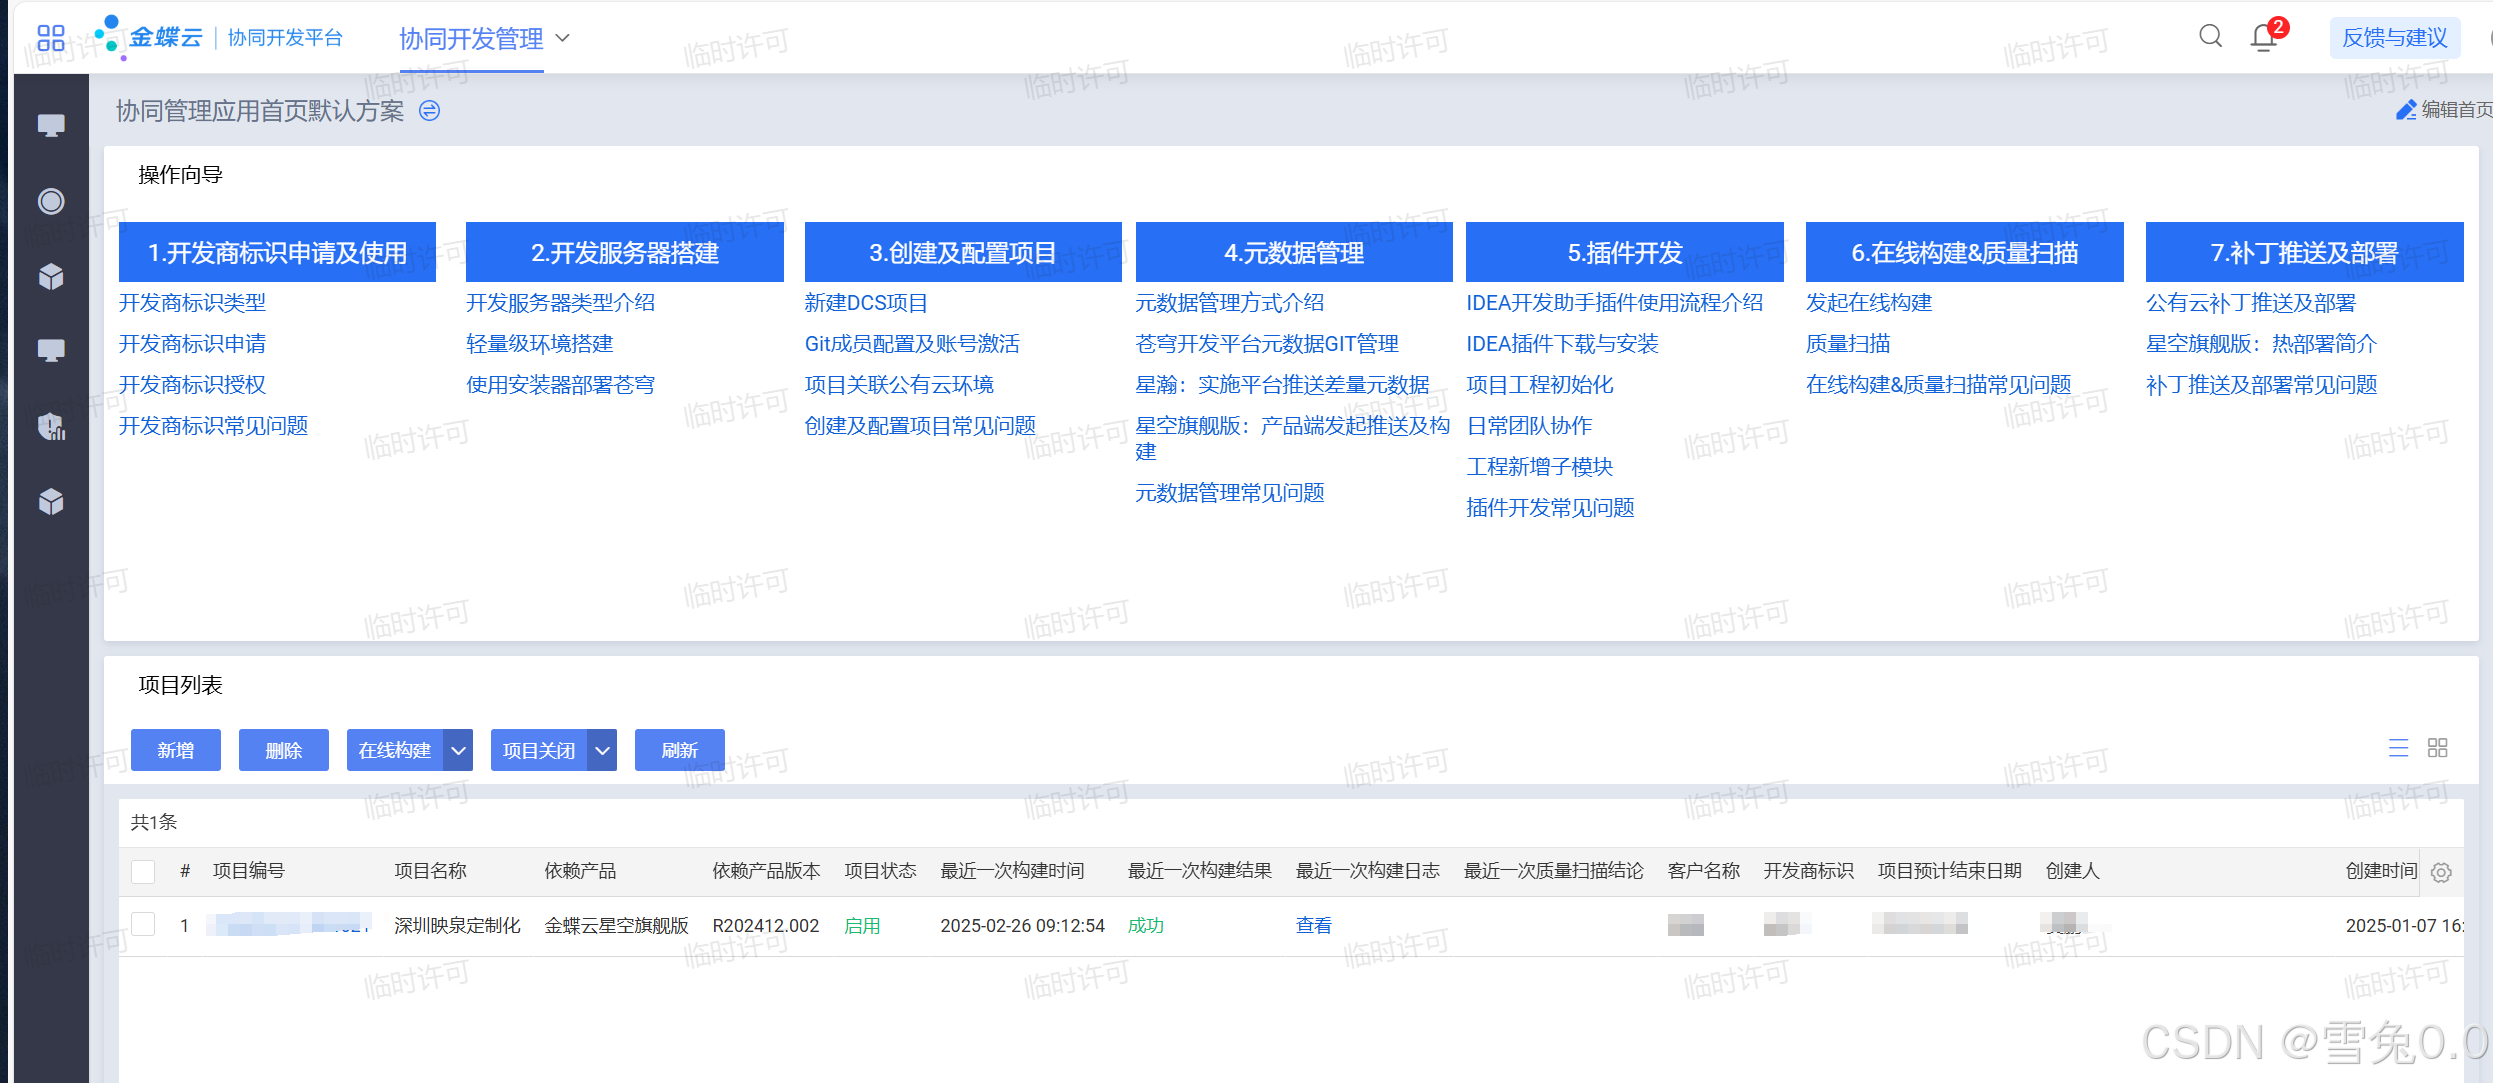Open the 新建DCS项目 link
Viewport: 2493px width, 1083px height.
click(x=866, y=303)
